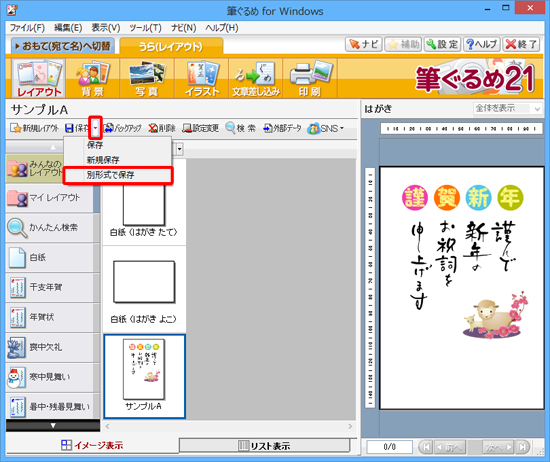
Task: Switch to リスト表示 view
Action: [x=265, y=446]
